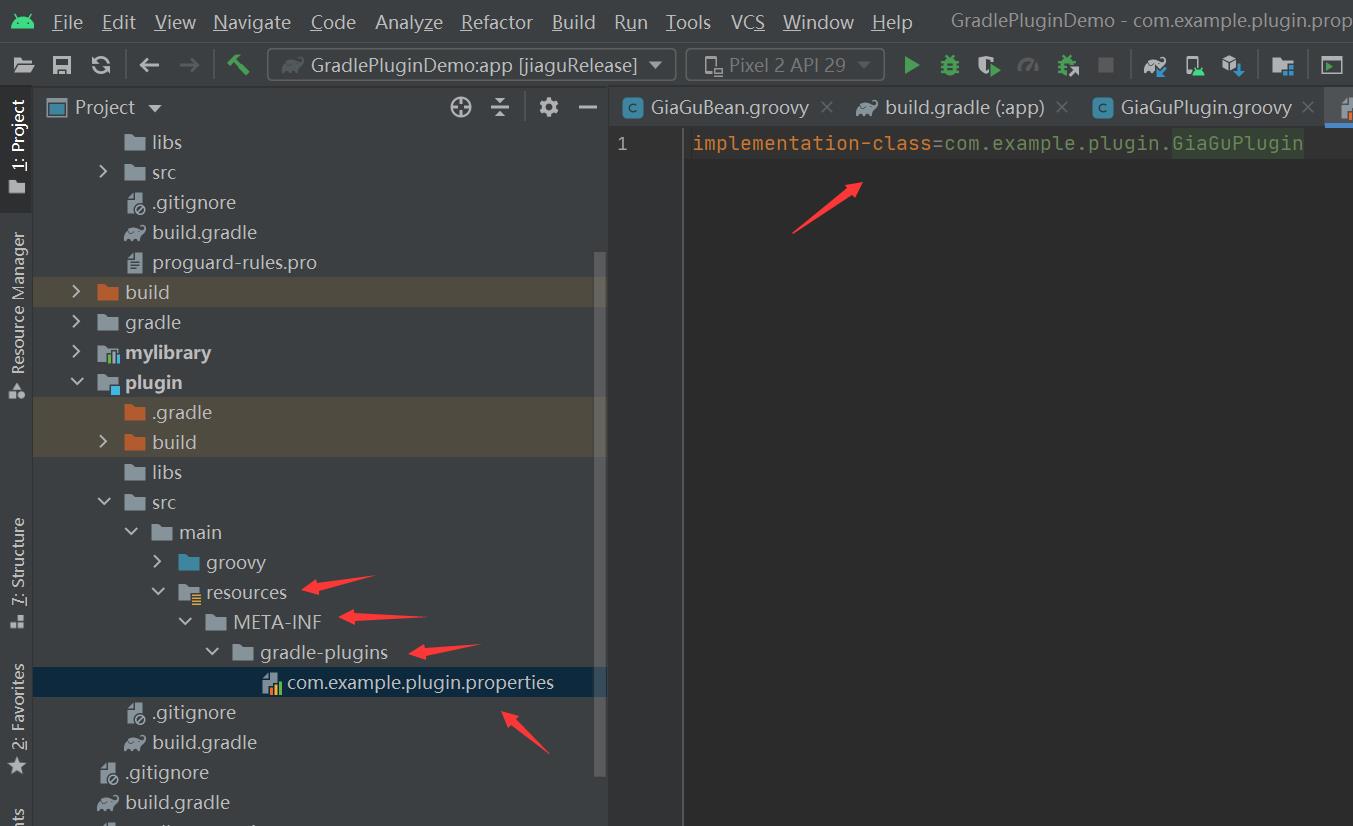Attach debugger to Android process icon
The image size is (1353, 826).
tap(1068, 65)
